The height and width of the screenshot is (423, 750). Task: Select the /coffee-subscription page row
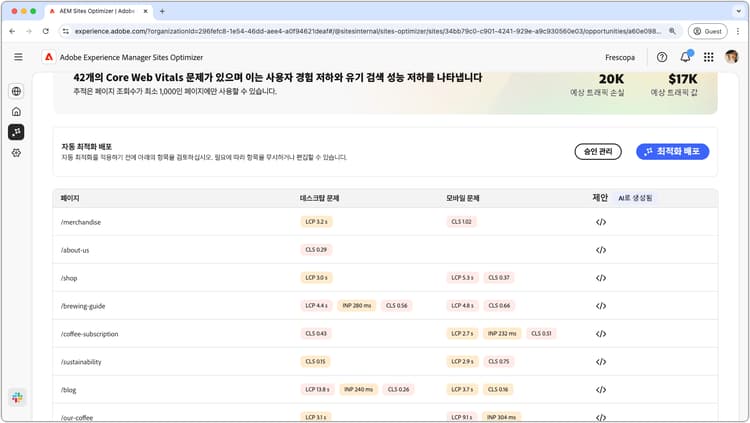point(385,334)
